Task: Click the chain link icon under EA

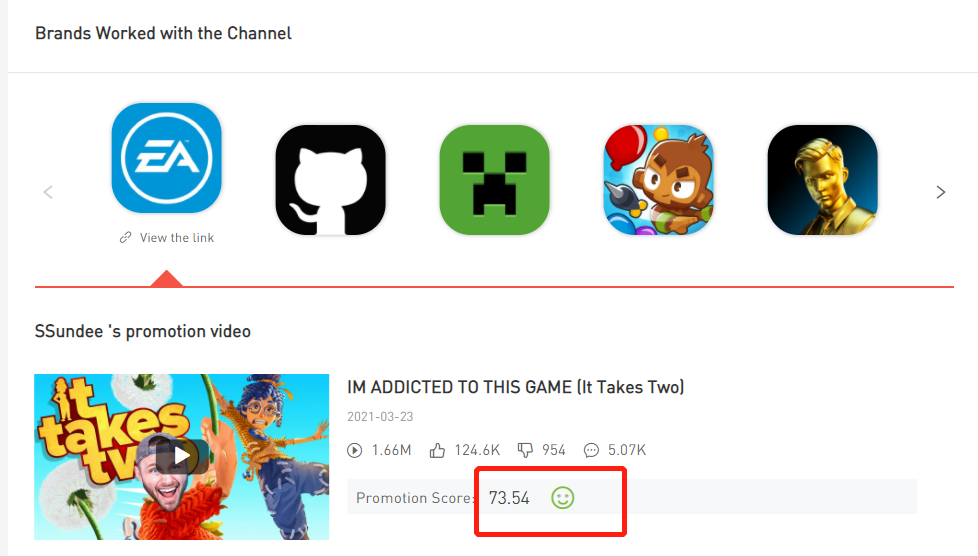Action: click(x=125, y=238)
